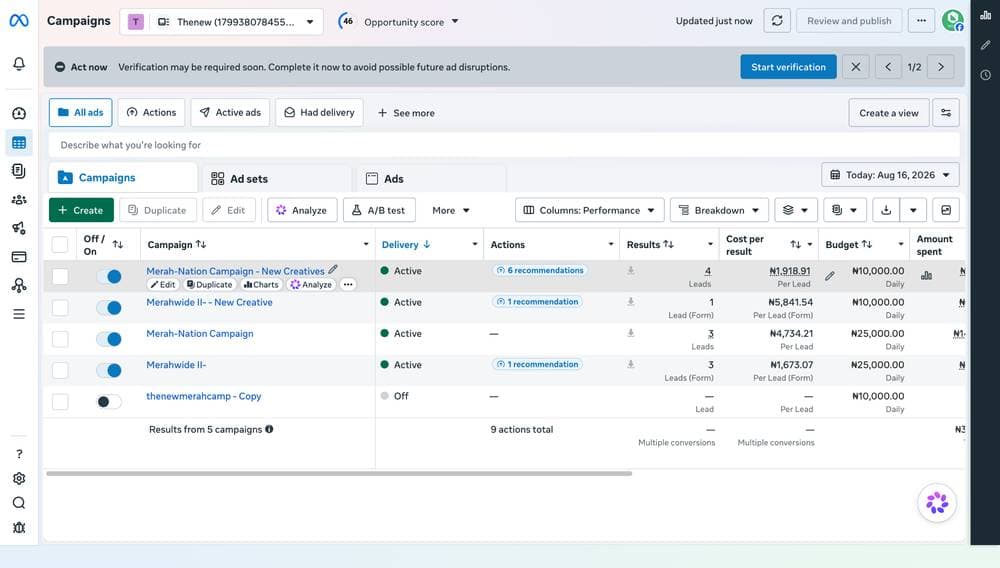Open the Merahwide II- campaign link
This screenshot has width=1000, height=568.
pos(176,365)
